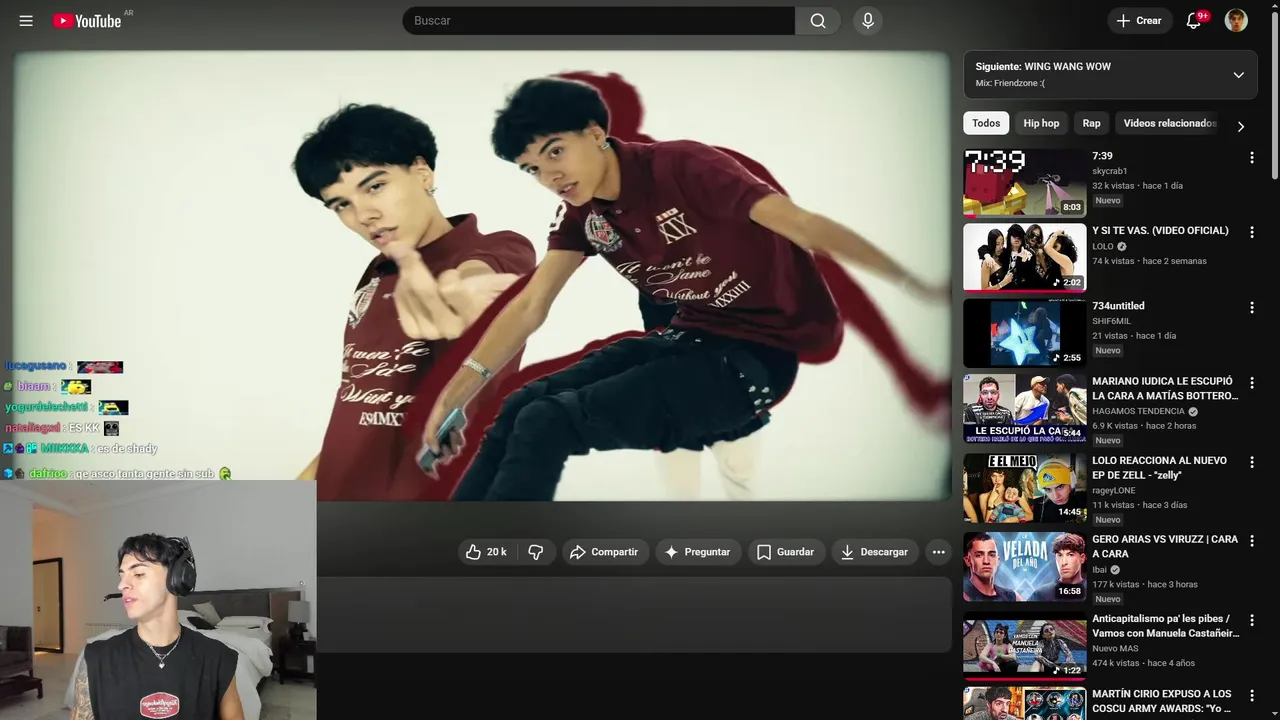Open LOLO REACCIONA video thumbnail
This screenshot has width=1280, height=720.
[x=1024, y=488]
